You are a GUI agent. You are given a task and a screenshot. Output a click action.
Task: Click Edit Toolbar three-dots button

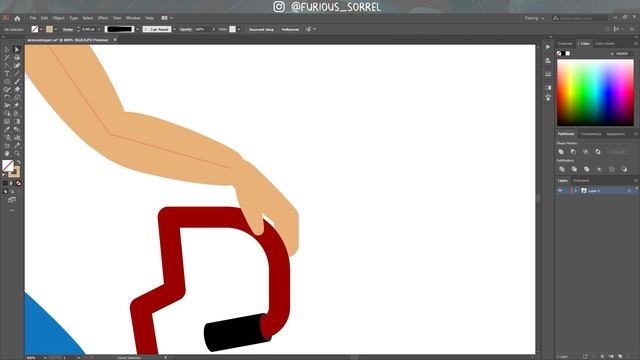click(x=12, y=210)
